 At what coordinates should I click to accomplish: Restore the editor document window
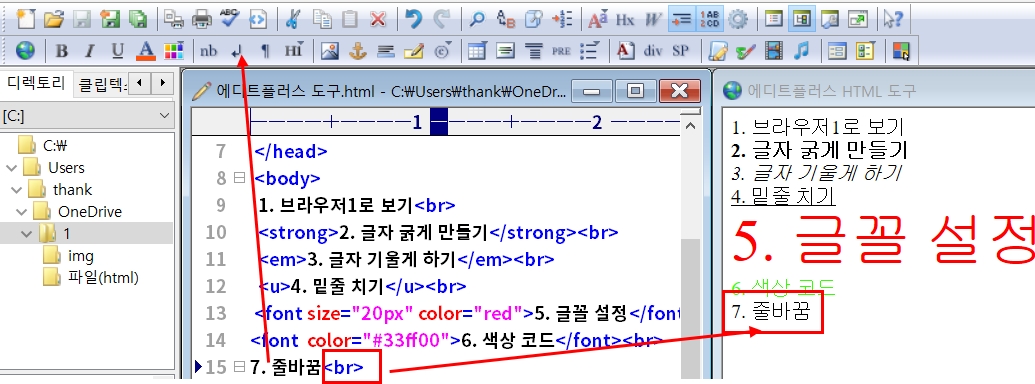click(x=635, y=91)
